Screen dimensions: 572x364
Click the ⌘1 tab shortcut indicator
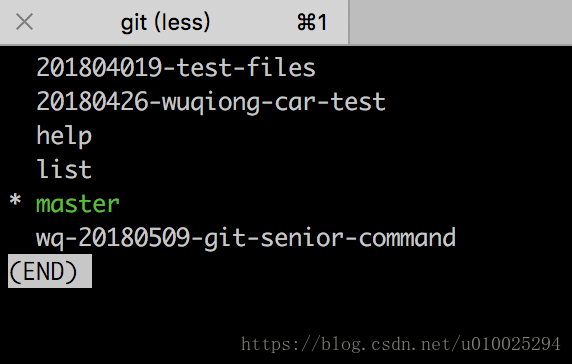(x=312, y=23)
